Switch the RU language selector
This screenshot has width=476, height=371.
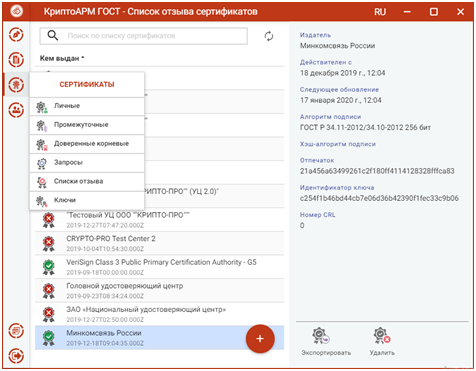click(380, 12)
